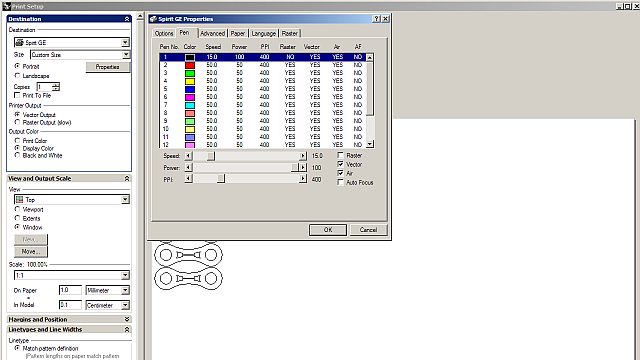Click the Power slider thumb
Viewport: 640px width, 360px height.
(x=294, y=167)
